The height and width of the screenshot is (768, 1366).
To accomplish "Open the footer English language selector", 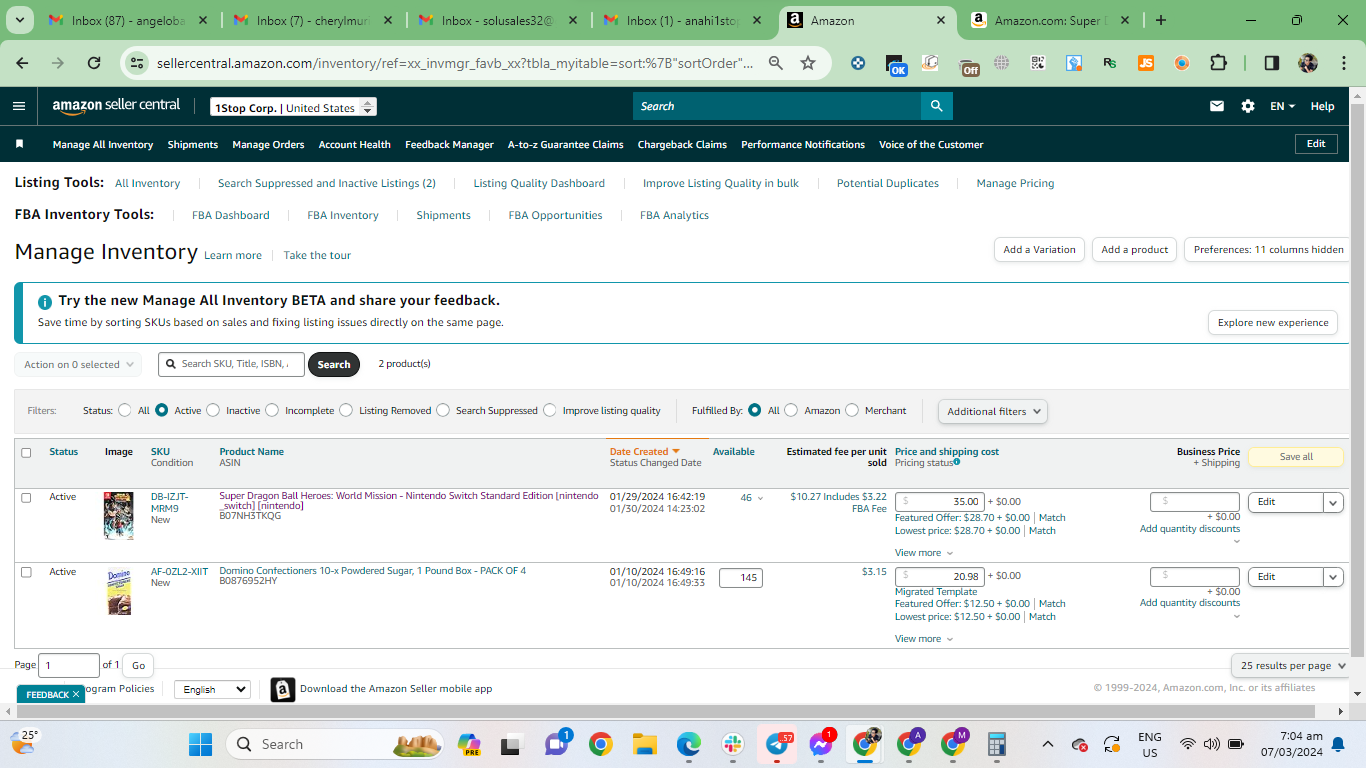I will tap(212, 689).
